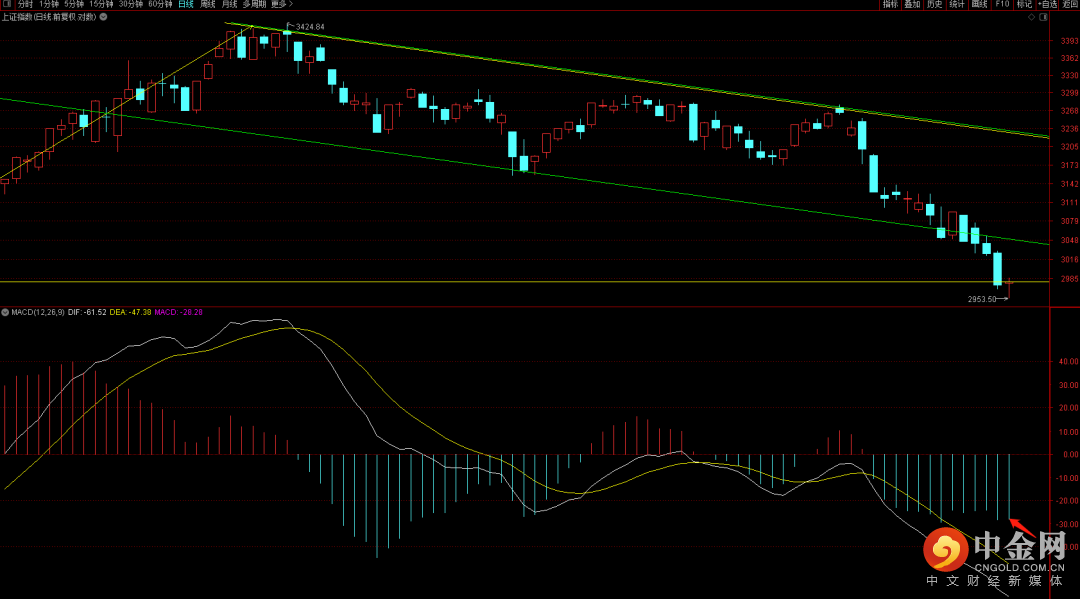Select the 30分钟 period
The image size is (1080, 599).
click(131, 4)
